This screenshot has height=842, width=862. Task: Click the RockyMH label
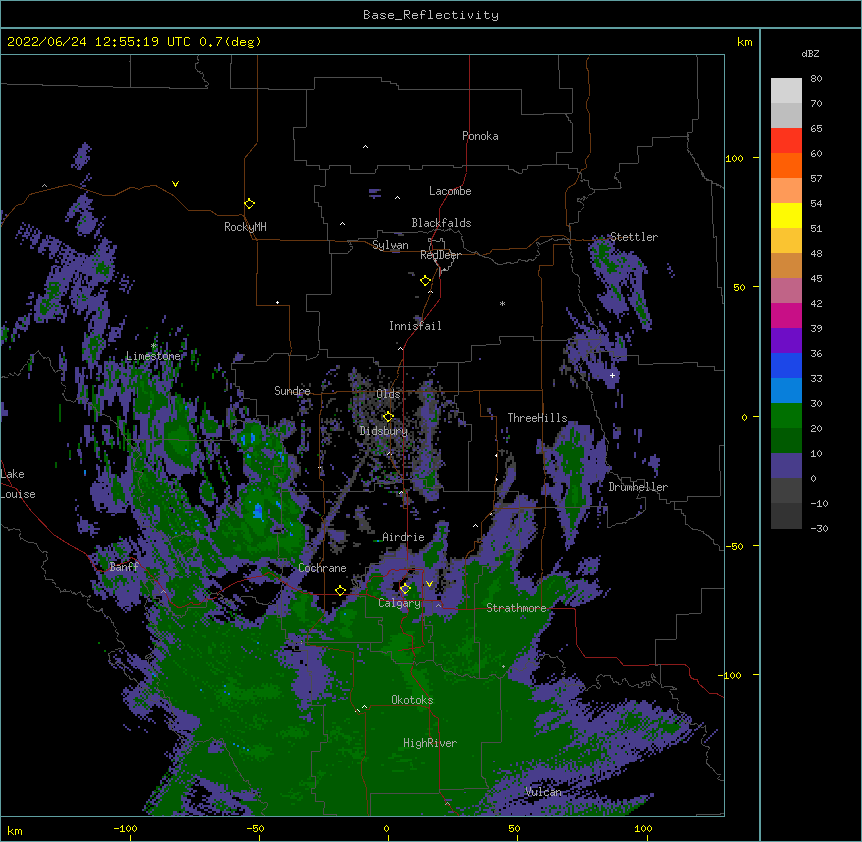coord(245,227)
